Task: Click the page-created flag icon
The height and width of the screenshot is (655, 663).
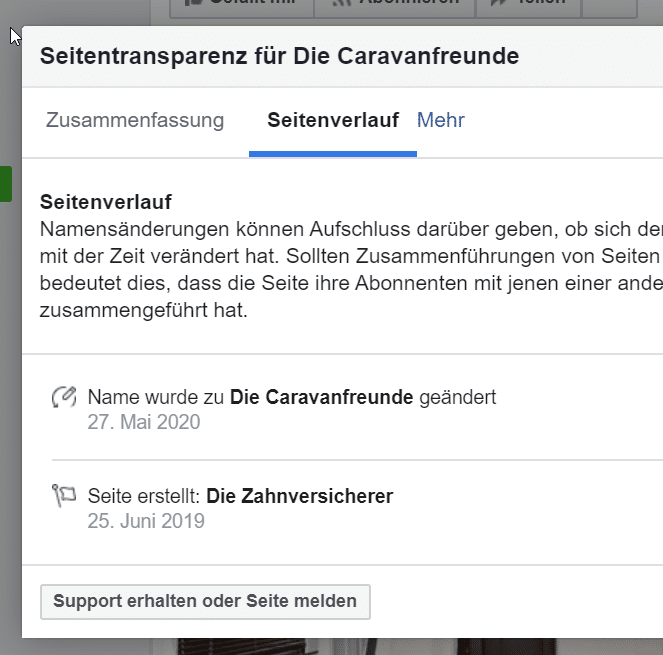Action: pos(64,495)
